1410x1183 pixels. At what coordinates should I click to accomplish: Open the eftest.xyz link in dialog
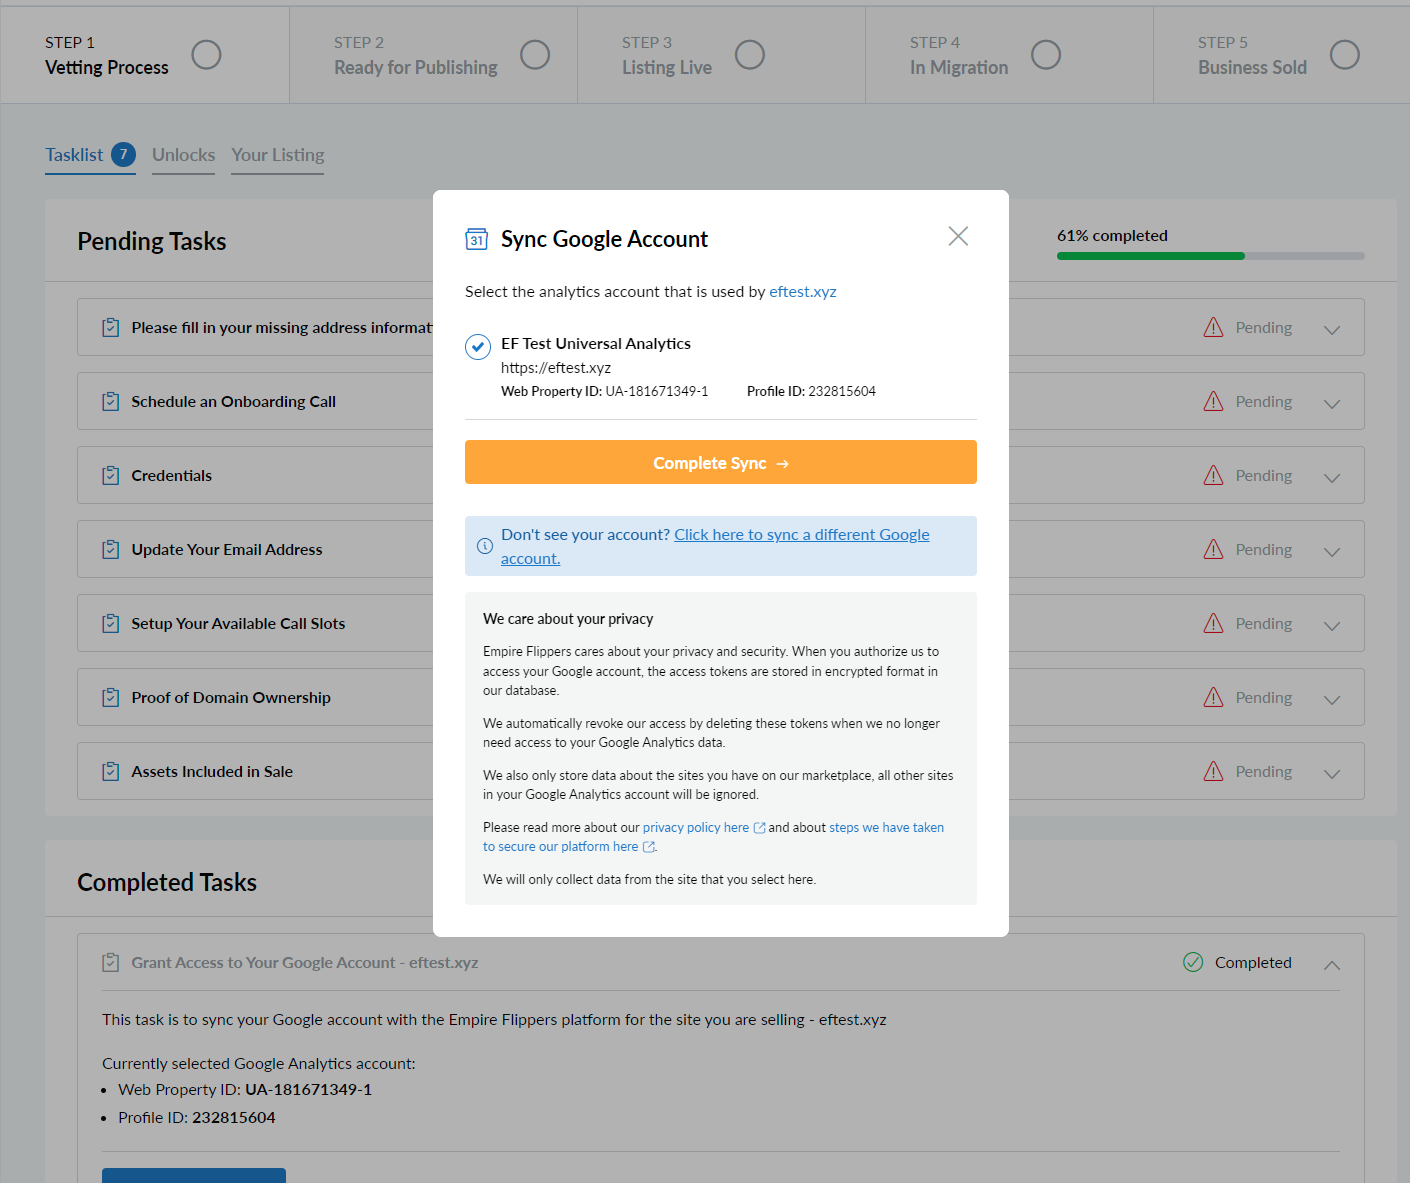[803, 292]
